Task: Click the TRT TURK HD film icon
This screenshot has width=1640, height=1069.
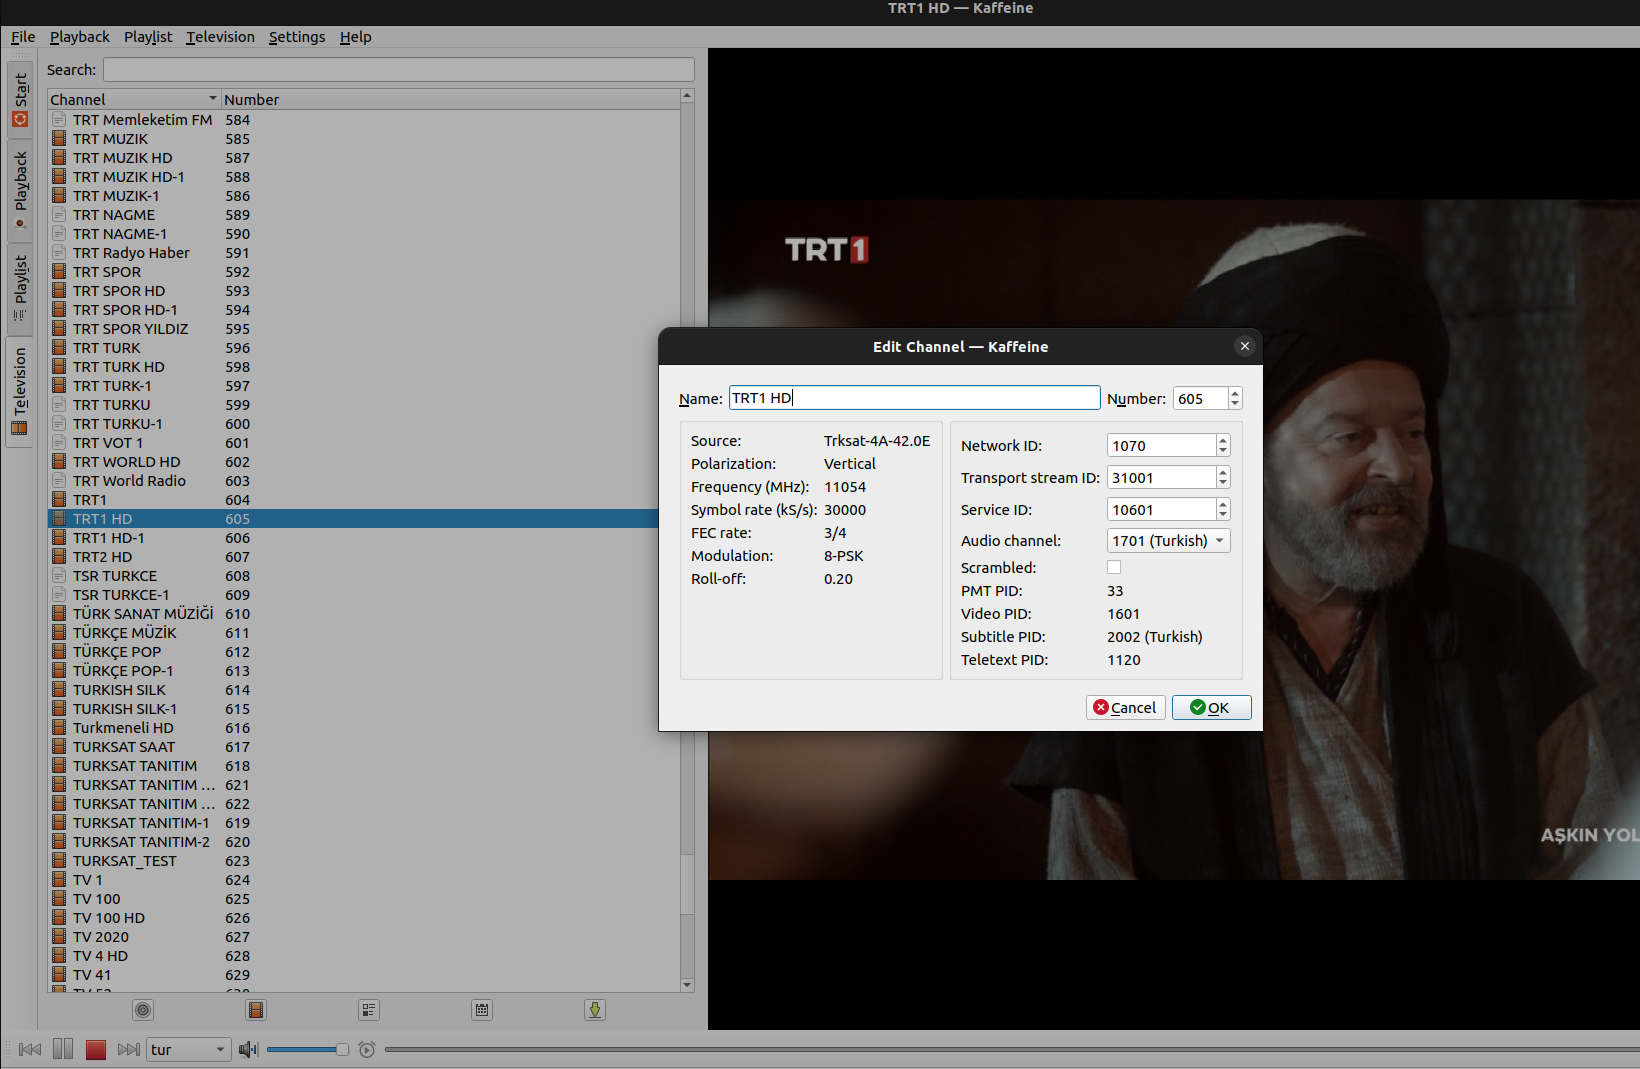Action: (60, 367)
